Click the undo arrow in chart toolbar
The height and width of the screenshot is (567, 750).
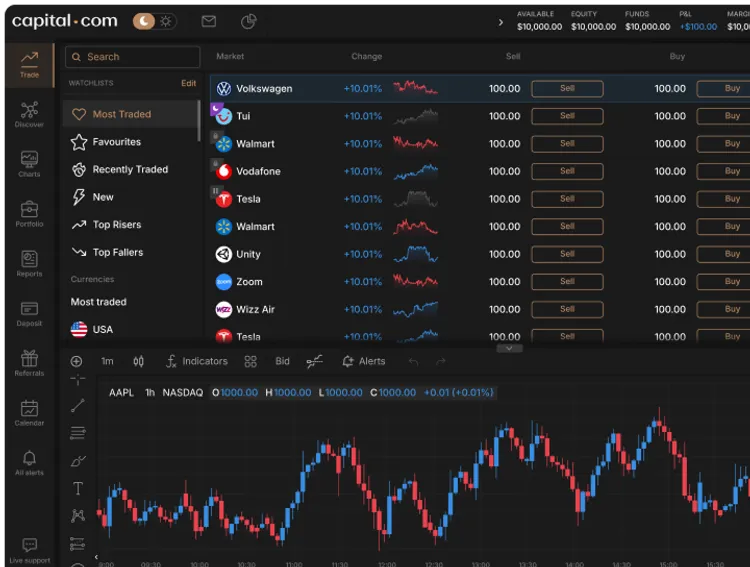pos(414,362)
